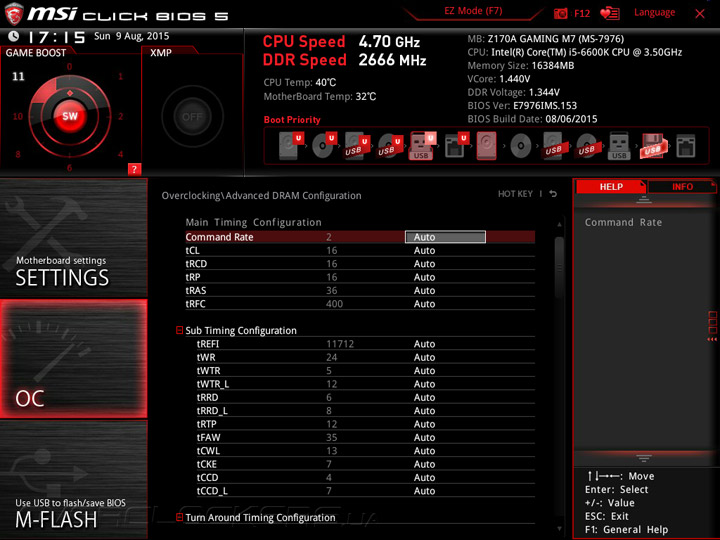Select the tCKE row
Screen dimensions: 720x540
click(366, 464)
